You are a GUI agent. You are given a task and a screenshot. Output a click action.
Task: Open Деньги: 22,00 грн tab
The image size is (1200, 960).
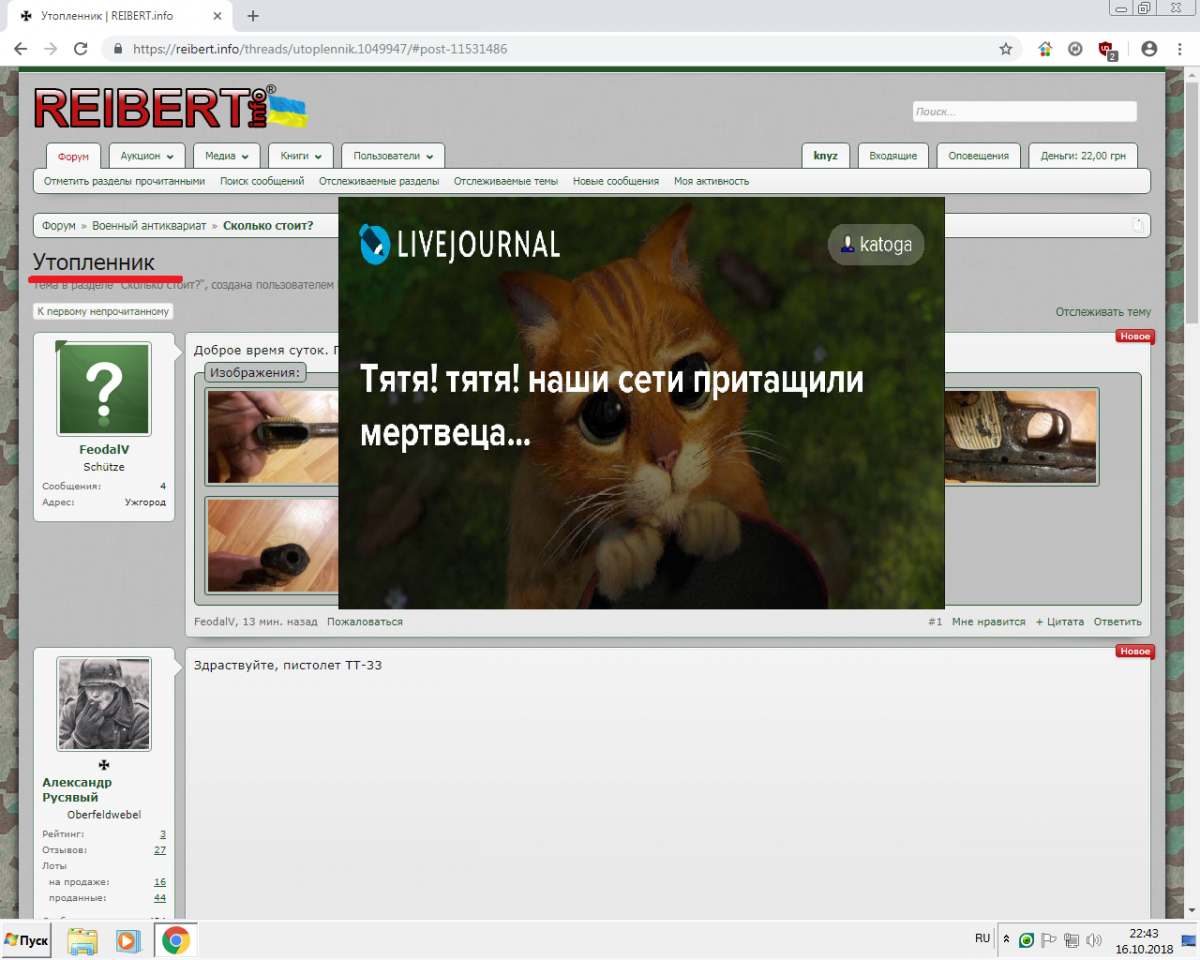[x=1083, y=156]
